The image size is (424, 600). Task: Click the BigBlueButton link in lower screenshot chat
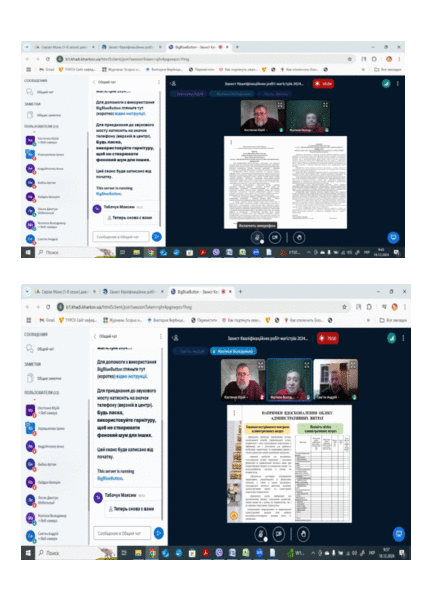pos(109,478)
